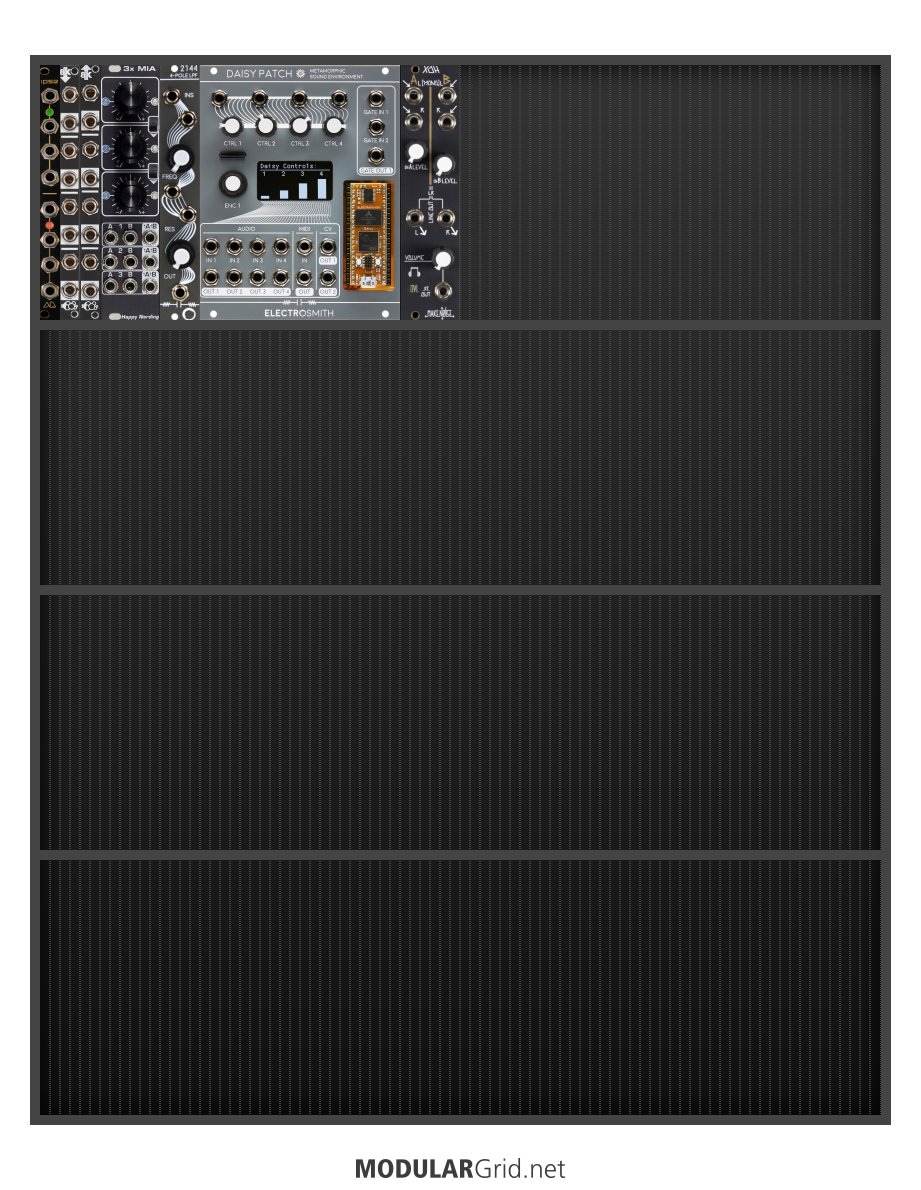This screenshot has height=1190, width=921.
Task: Click the FREQ knob on 2144 LPF
Action: click(x=180, y=159)
